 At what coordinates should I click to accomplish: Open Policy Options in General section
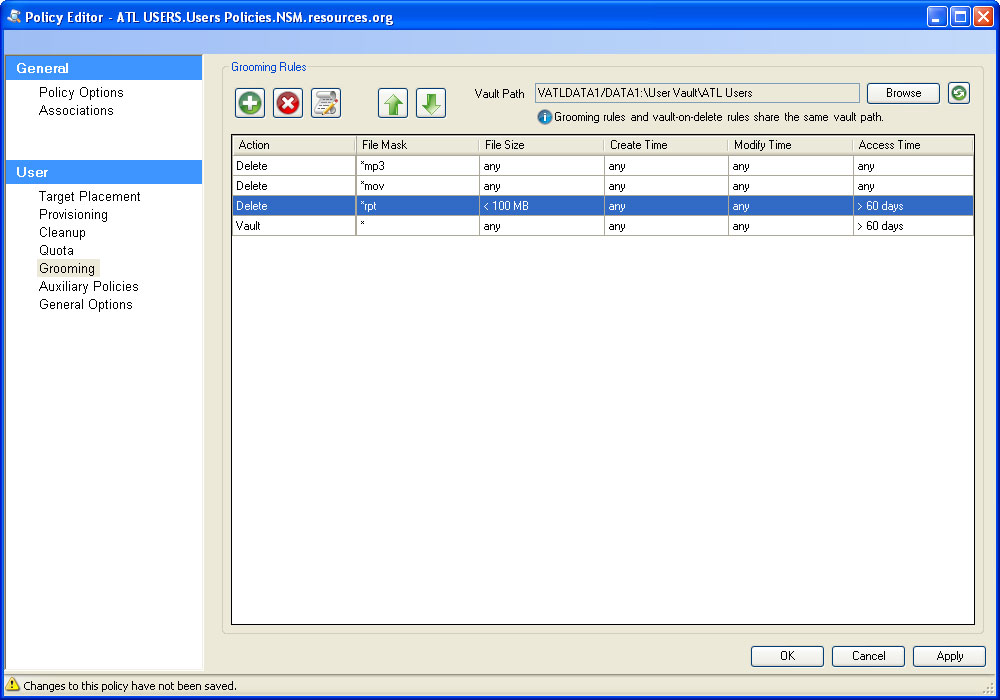(x=81, y=92)
